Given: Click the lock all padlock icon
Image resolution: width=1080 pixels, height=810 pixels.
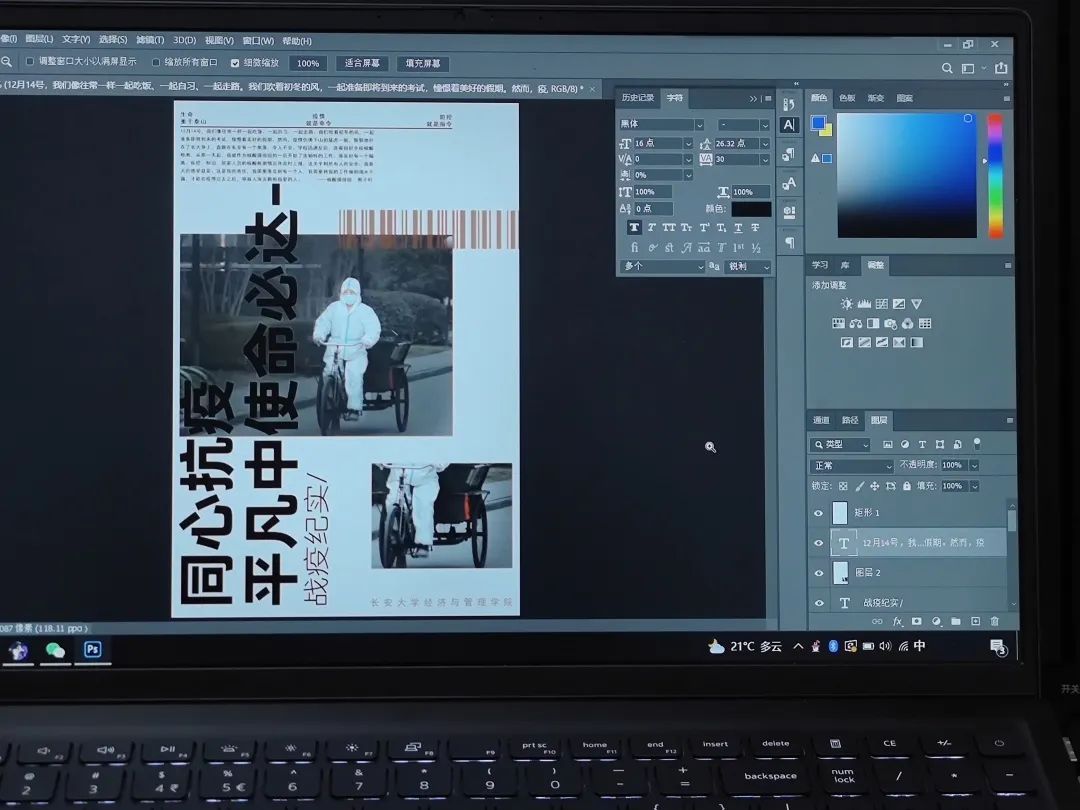Looking at the screenshot, I should (907, 486).
